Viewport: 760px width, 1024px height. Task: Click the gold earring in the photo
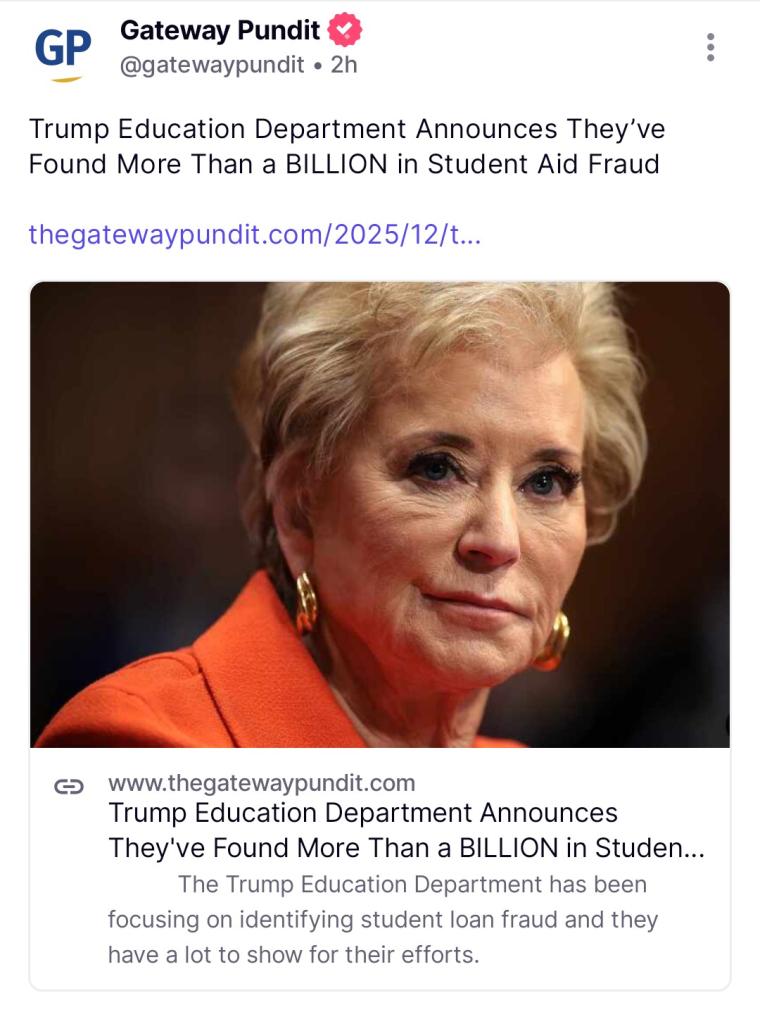coord(305,603)
